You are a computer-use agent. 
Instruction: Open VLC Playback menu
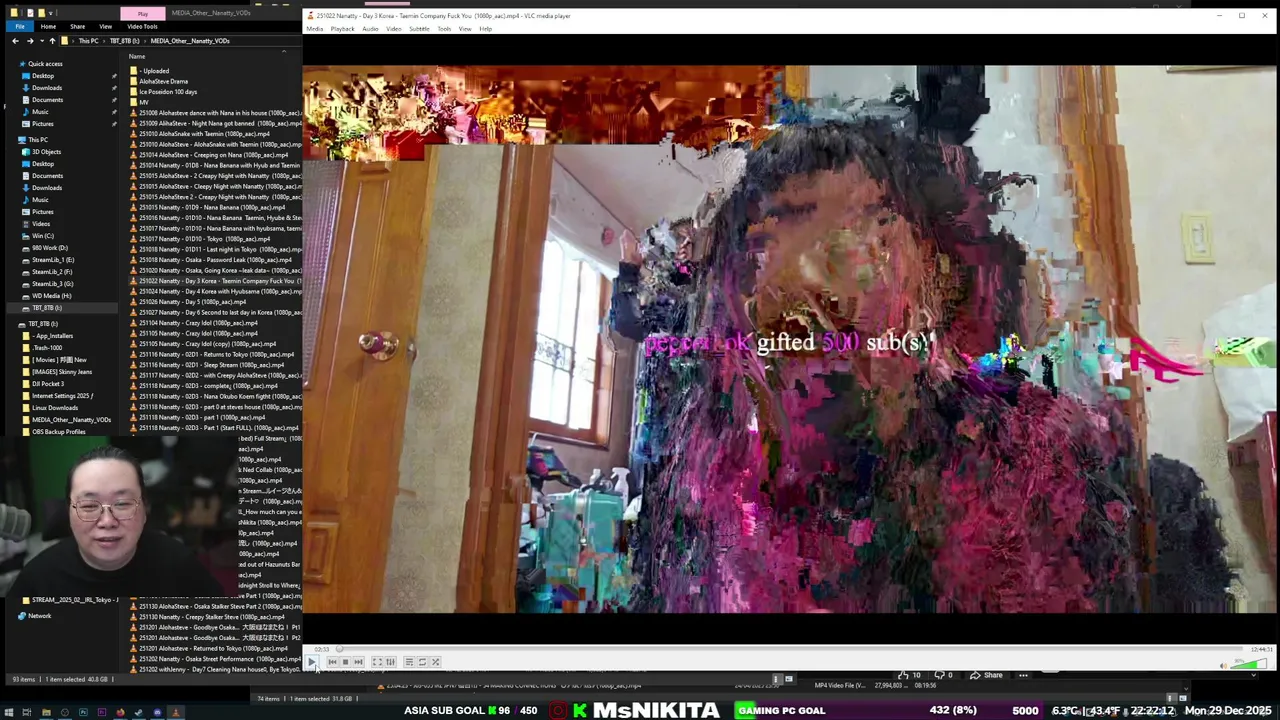click(x=342, y=29)
